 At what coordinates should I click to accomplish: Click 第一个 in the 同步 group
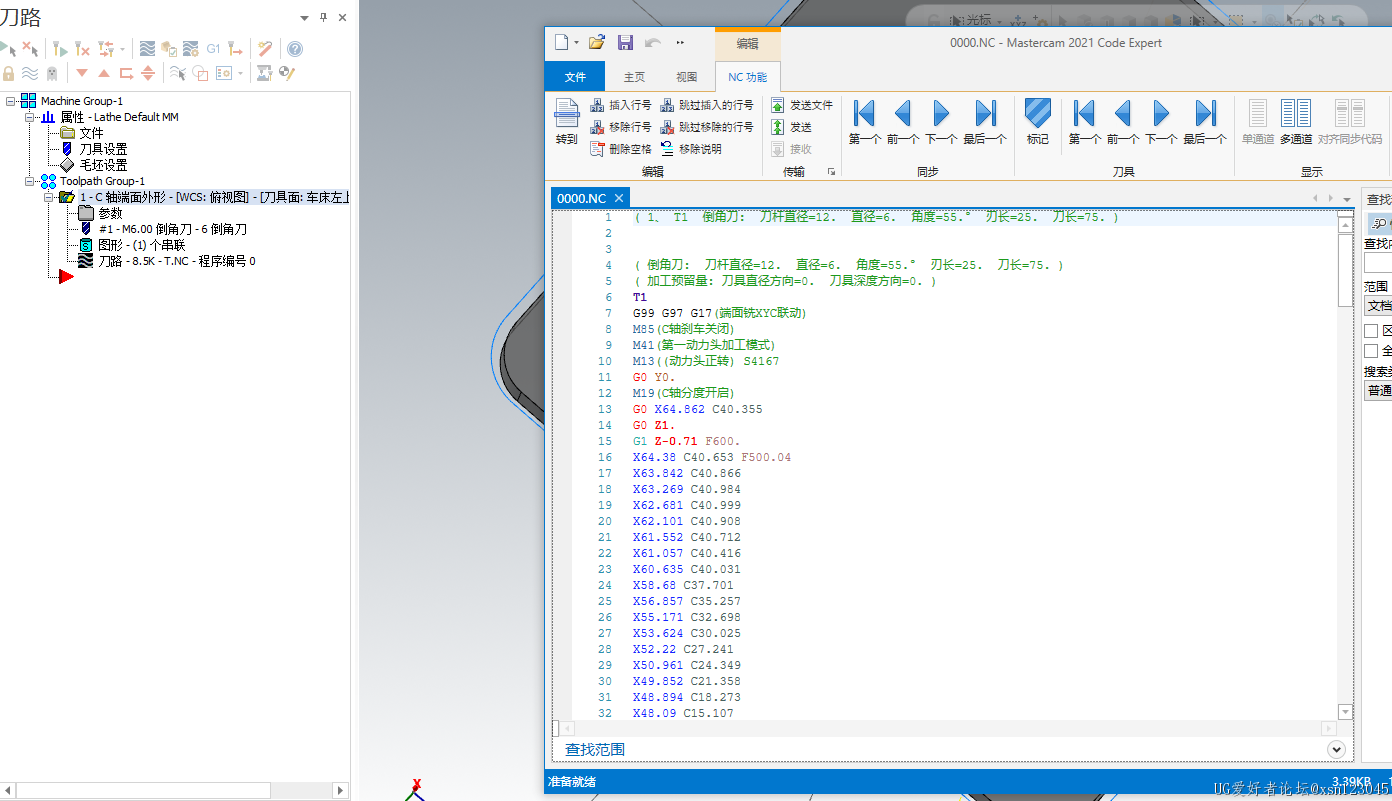pos(865,122)
